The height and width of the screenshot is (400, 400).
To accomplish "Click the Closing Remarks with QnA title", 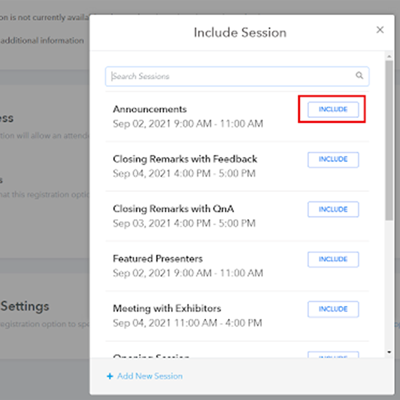I will click(x=173, y=209).
